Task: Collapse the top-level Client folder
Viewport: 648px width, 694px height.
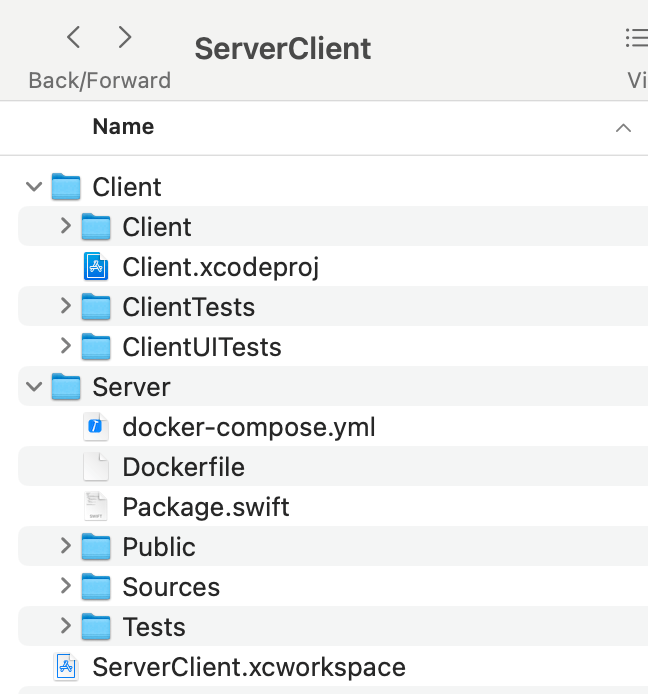Action: [x=35, y=187]
